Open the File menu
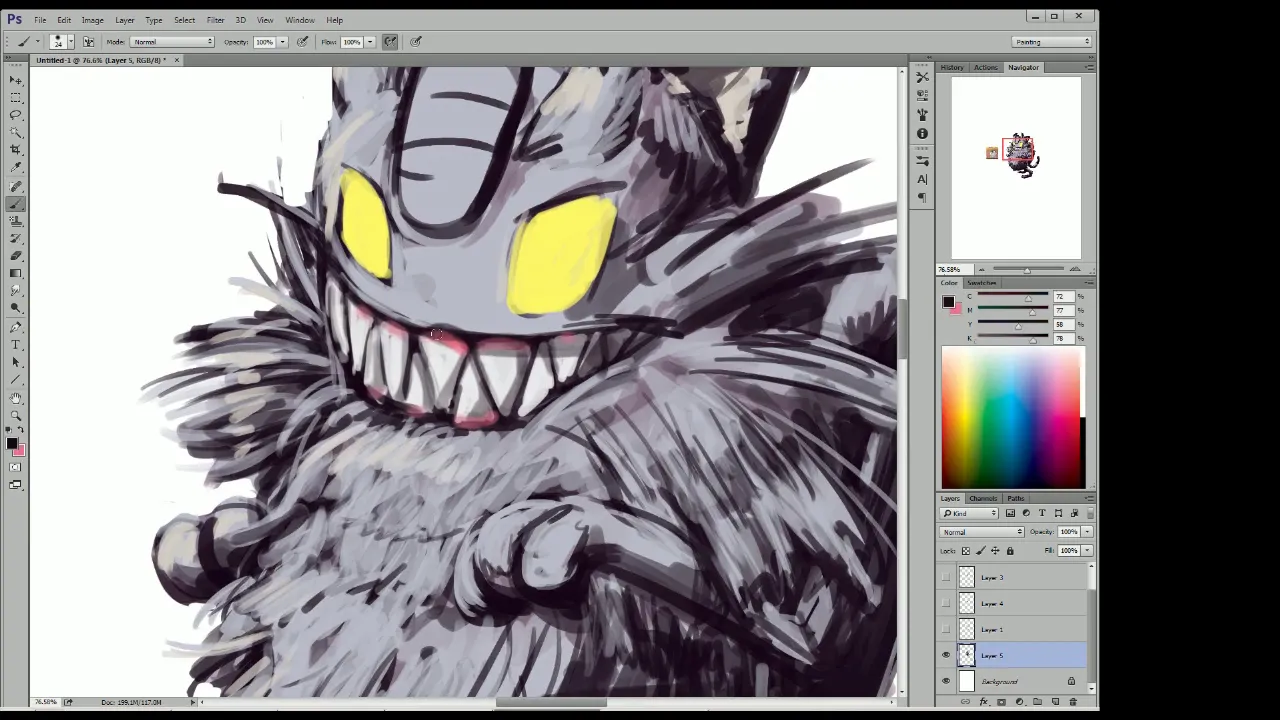The image size is (1280, 720). click(40, 20)
